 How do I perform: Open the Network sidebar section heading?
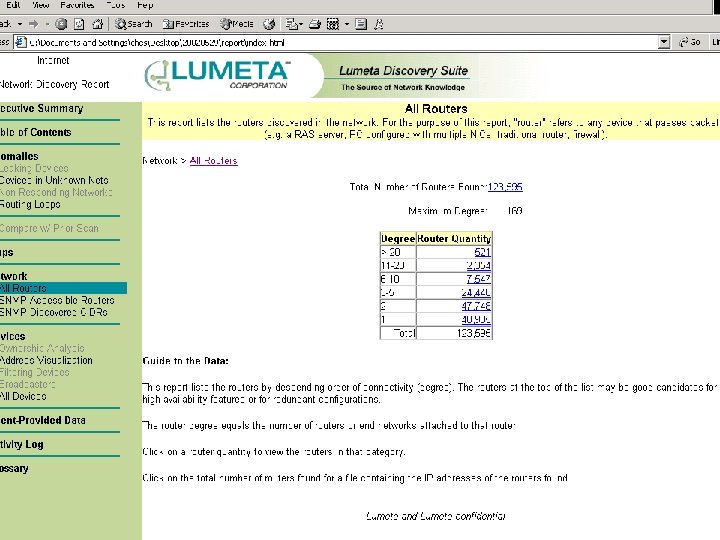tap(14, 276)
